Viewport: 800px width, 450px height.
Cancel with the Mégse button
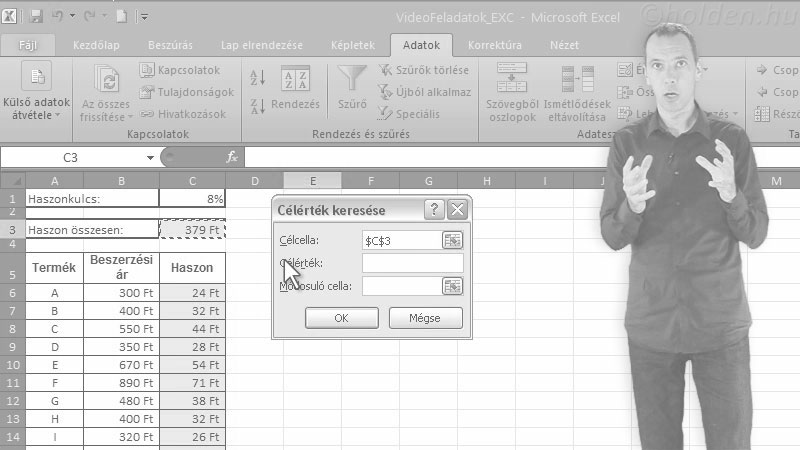point(426,318)
